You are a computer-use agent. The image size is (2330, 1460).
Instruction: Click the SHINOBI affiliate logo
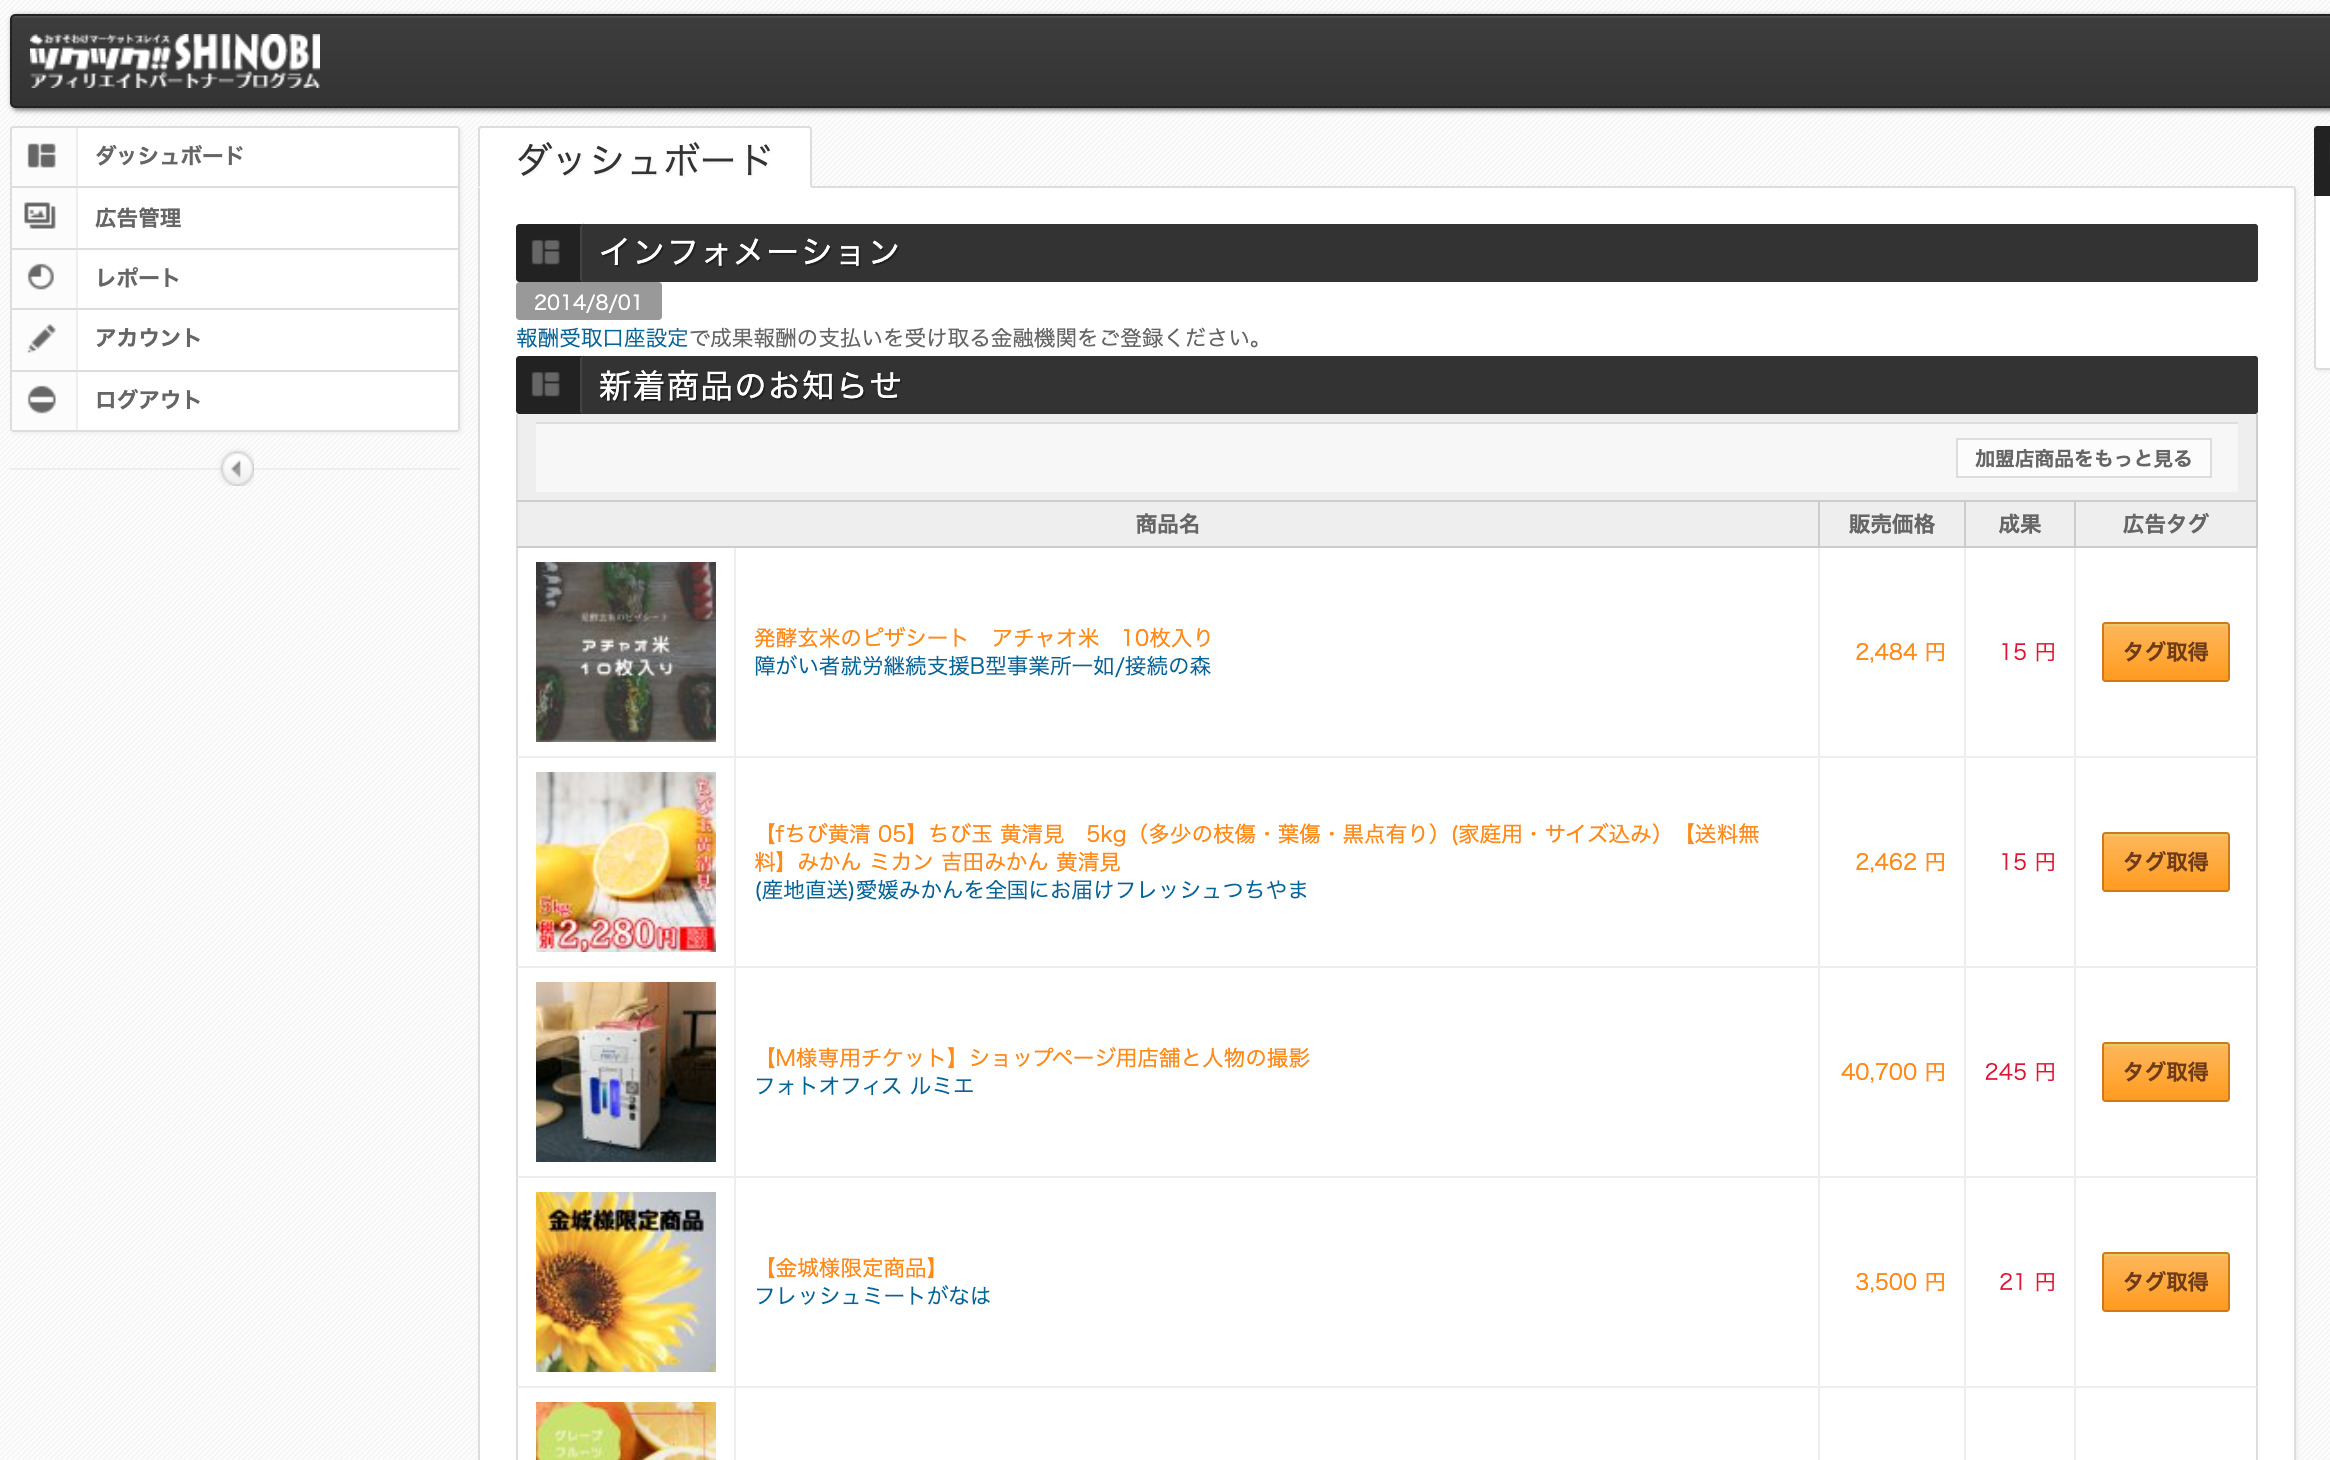tap(175, 60)
